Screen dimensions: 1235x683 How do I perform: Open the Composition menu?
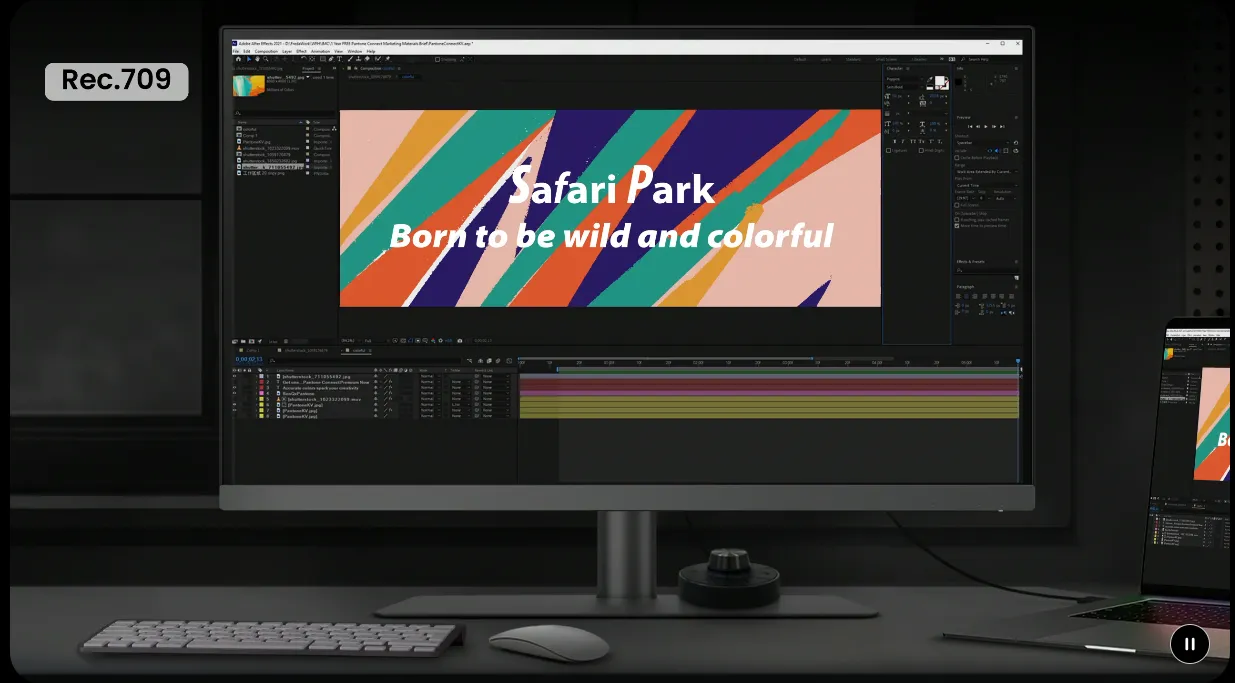click(x=266, y=51)
